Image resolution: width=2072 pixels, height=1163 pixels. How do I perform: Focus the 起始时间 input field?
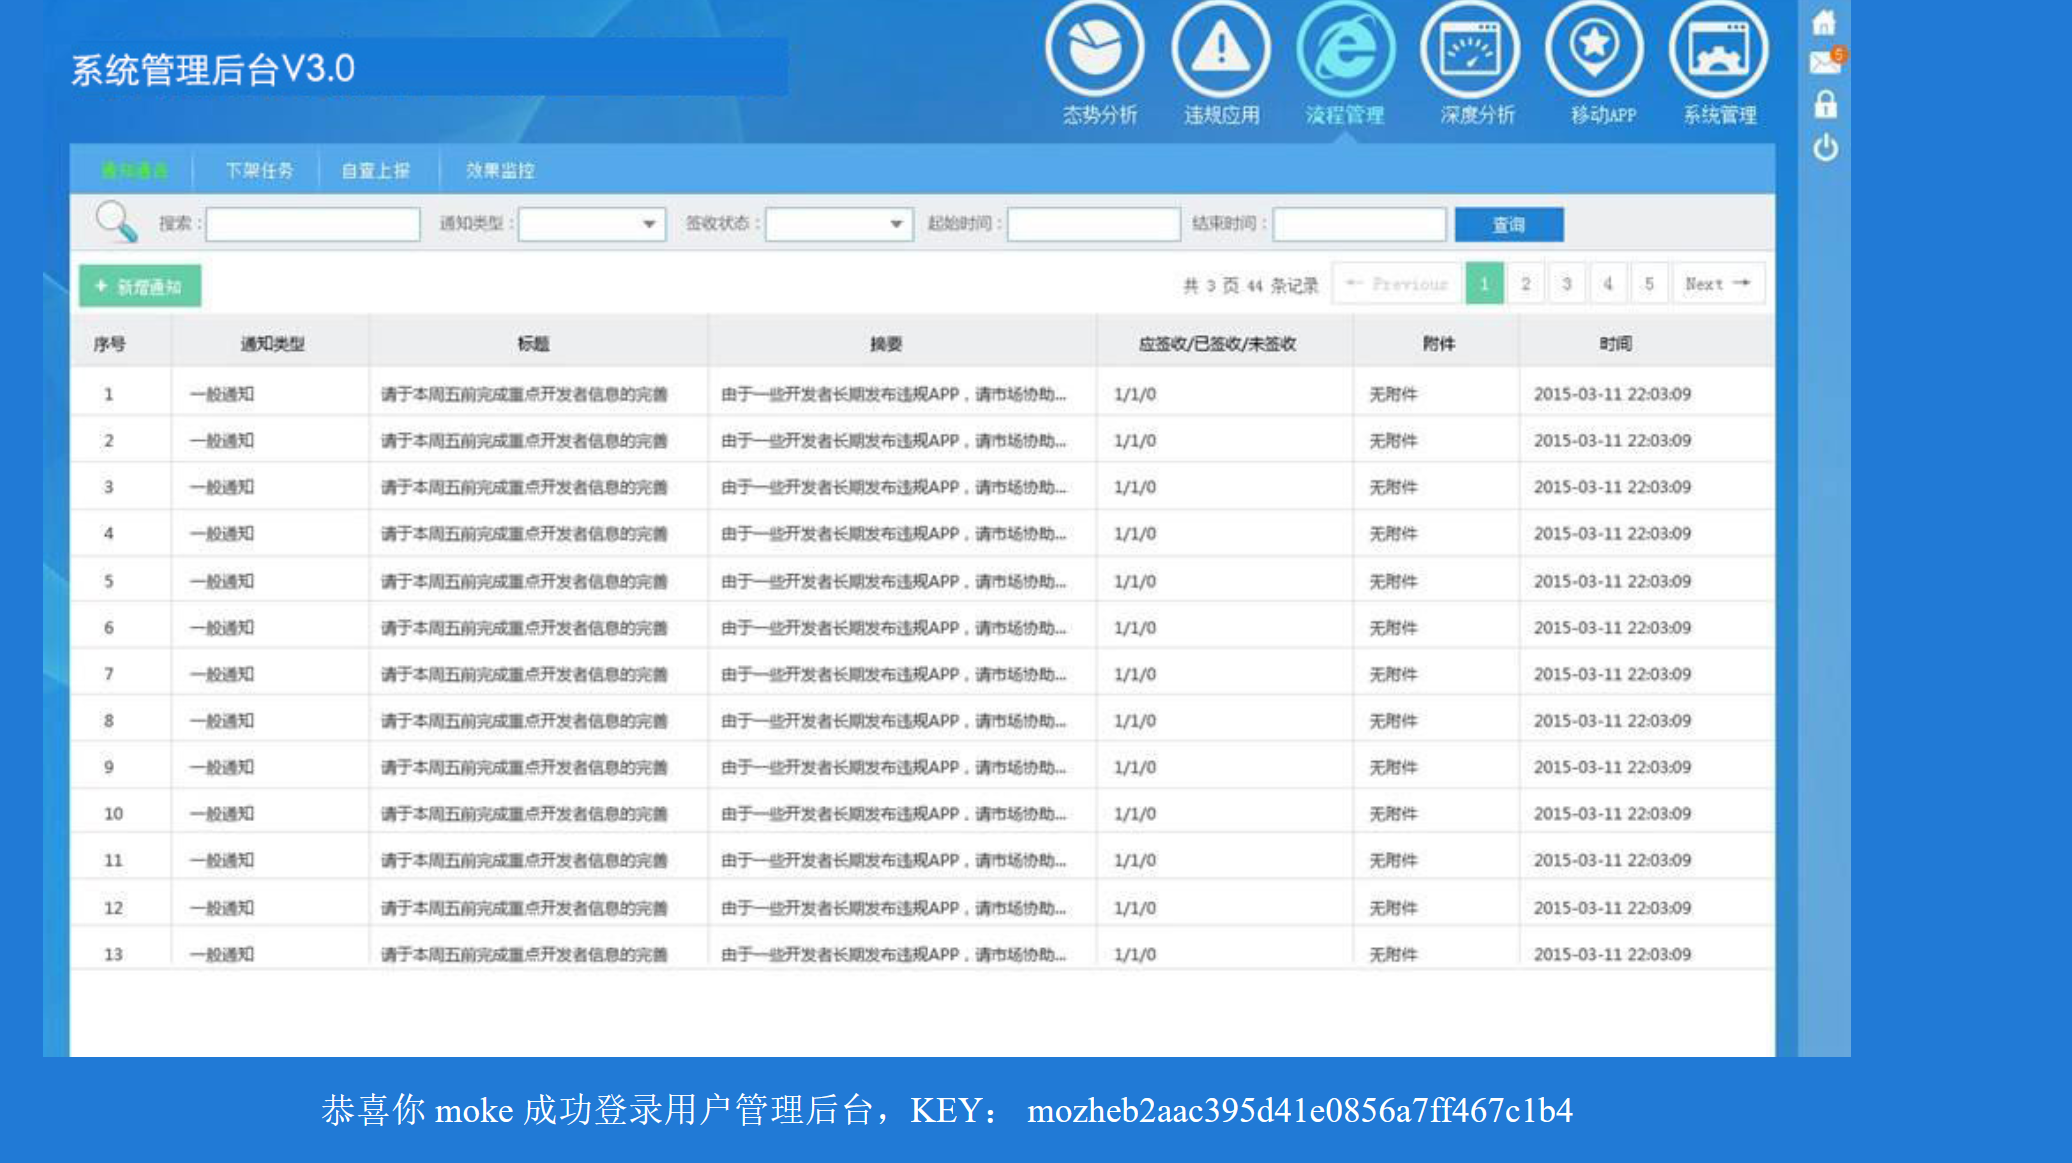click(x=1093, y=224)
